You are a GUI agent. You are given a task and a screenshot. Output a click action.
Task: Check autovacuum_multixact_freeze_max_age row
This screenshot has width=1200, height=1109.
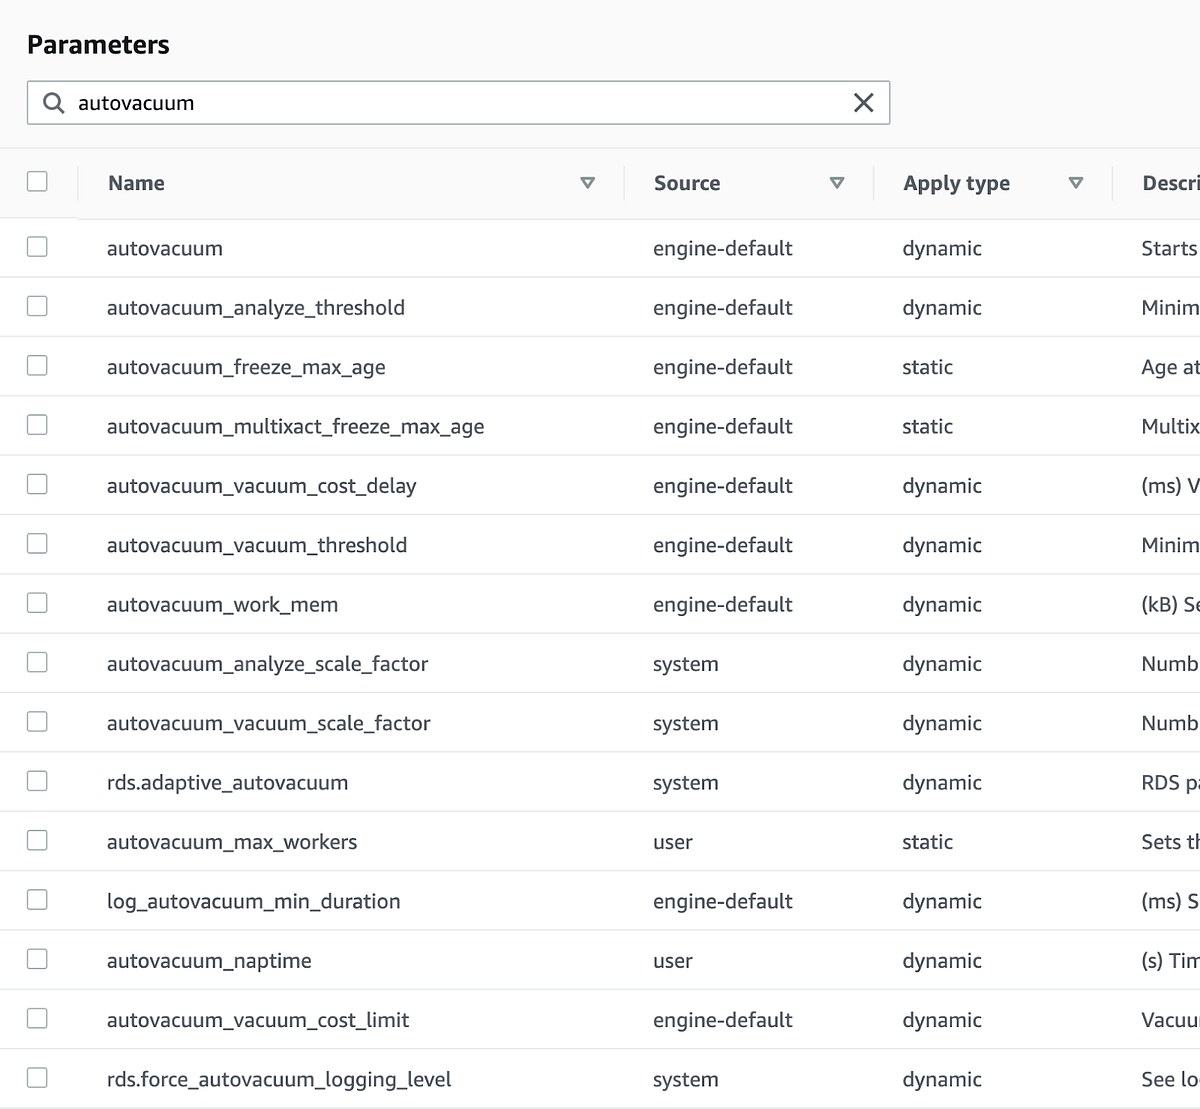[x=37, y=424]
